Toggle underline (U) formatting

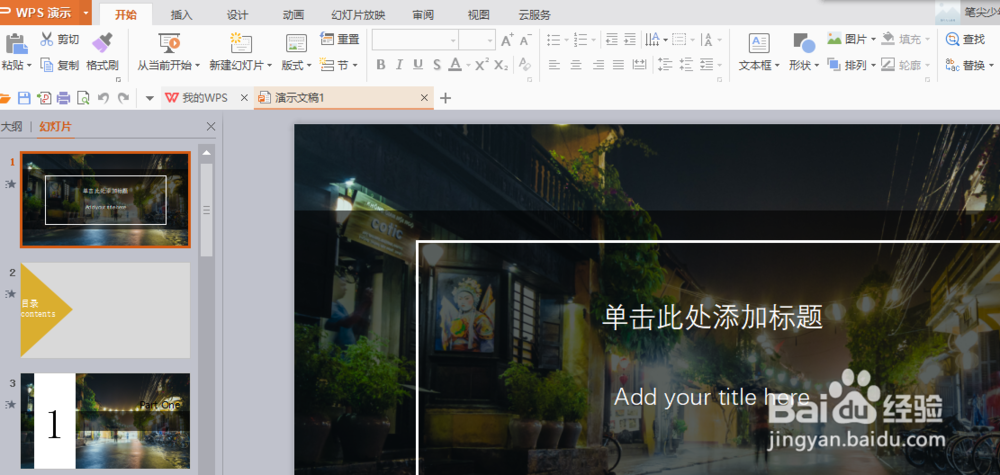coord(418,64)
